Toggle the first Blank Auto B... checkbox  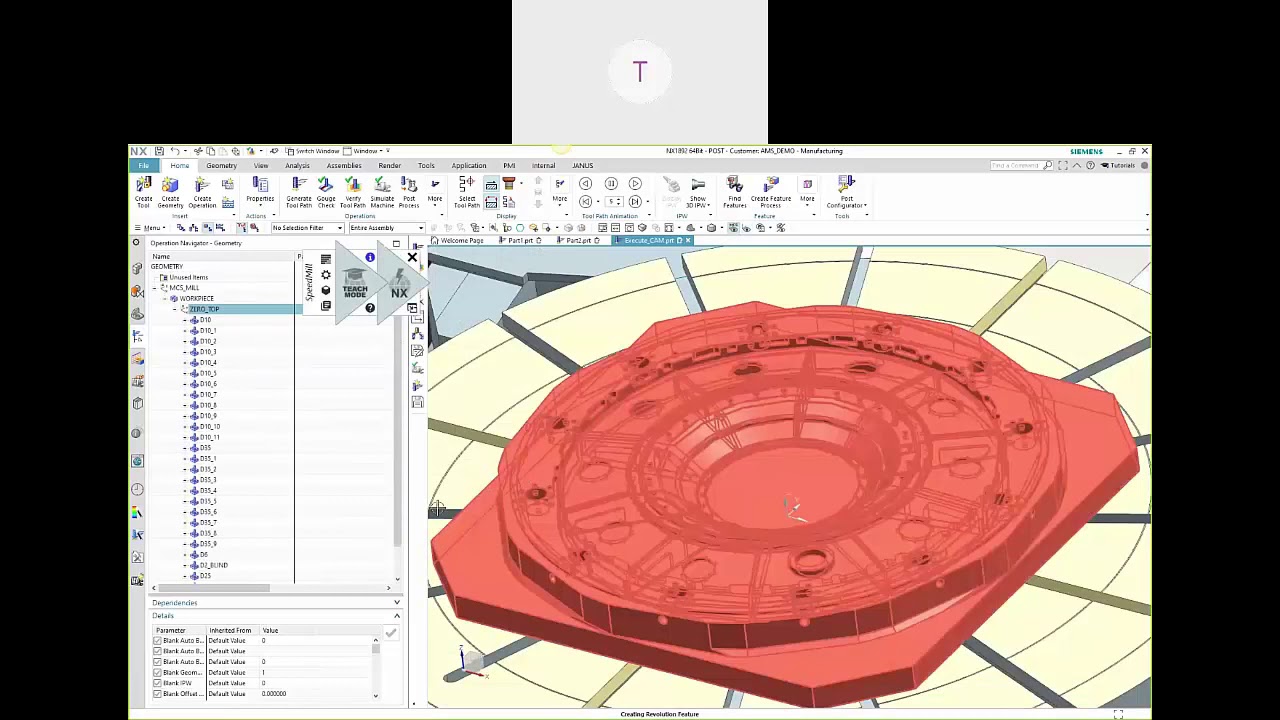(x=157, y=640)
